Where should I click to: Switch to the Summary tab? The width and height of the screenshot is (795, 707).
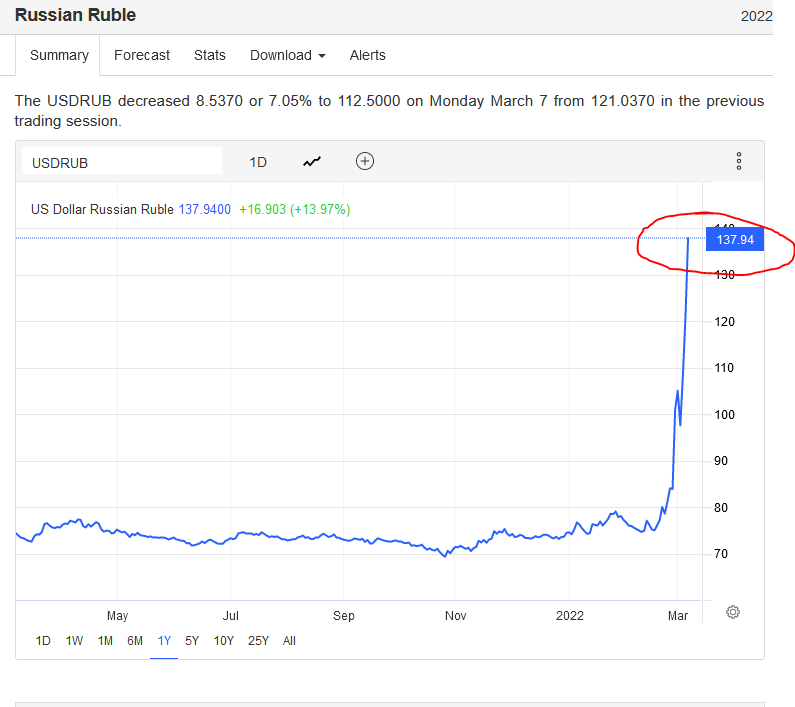pos(59,55)
